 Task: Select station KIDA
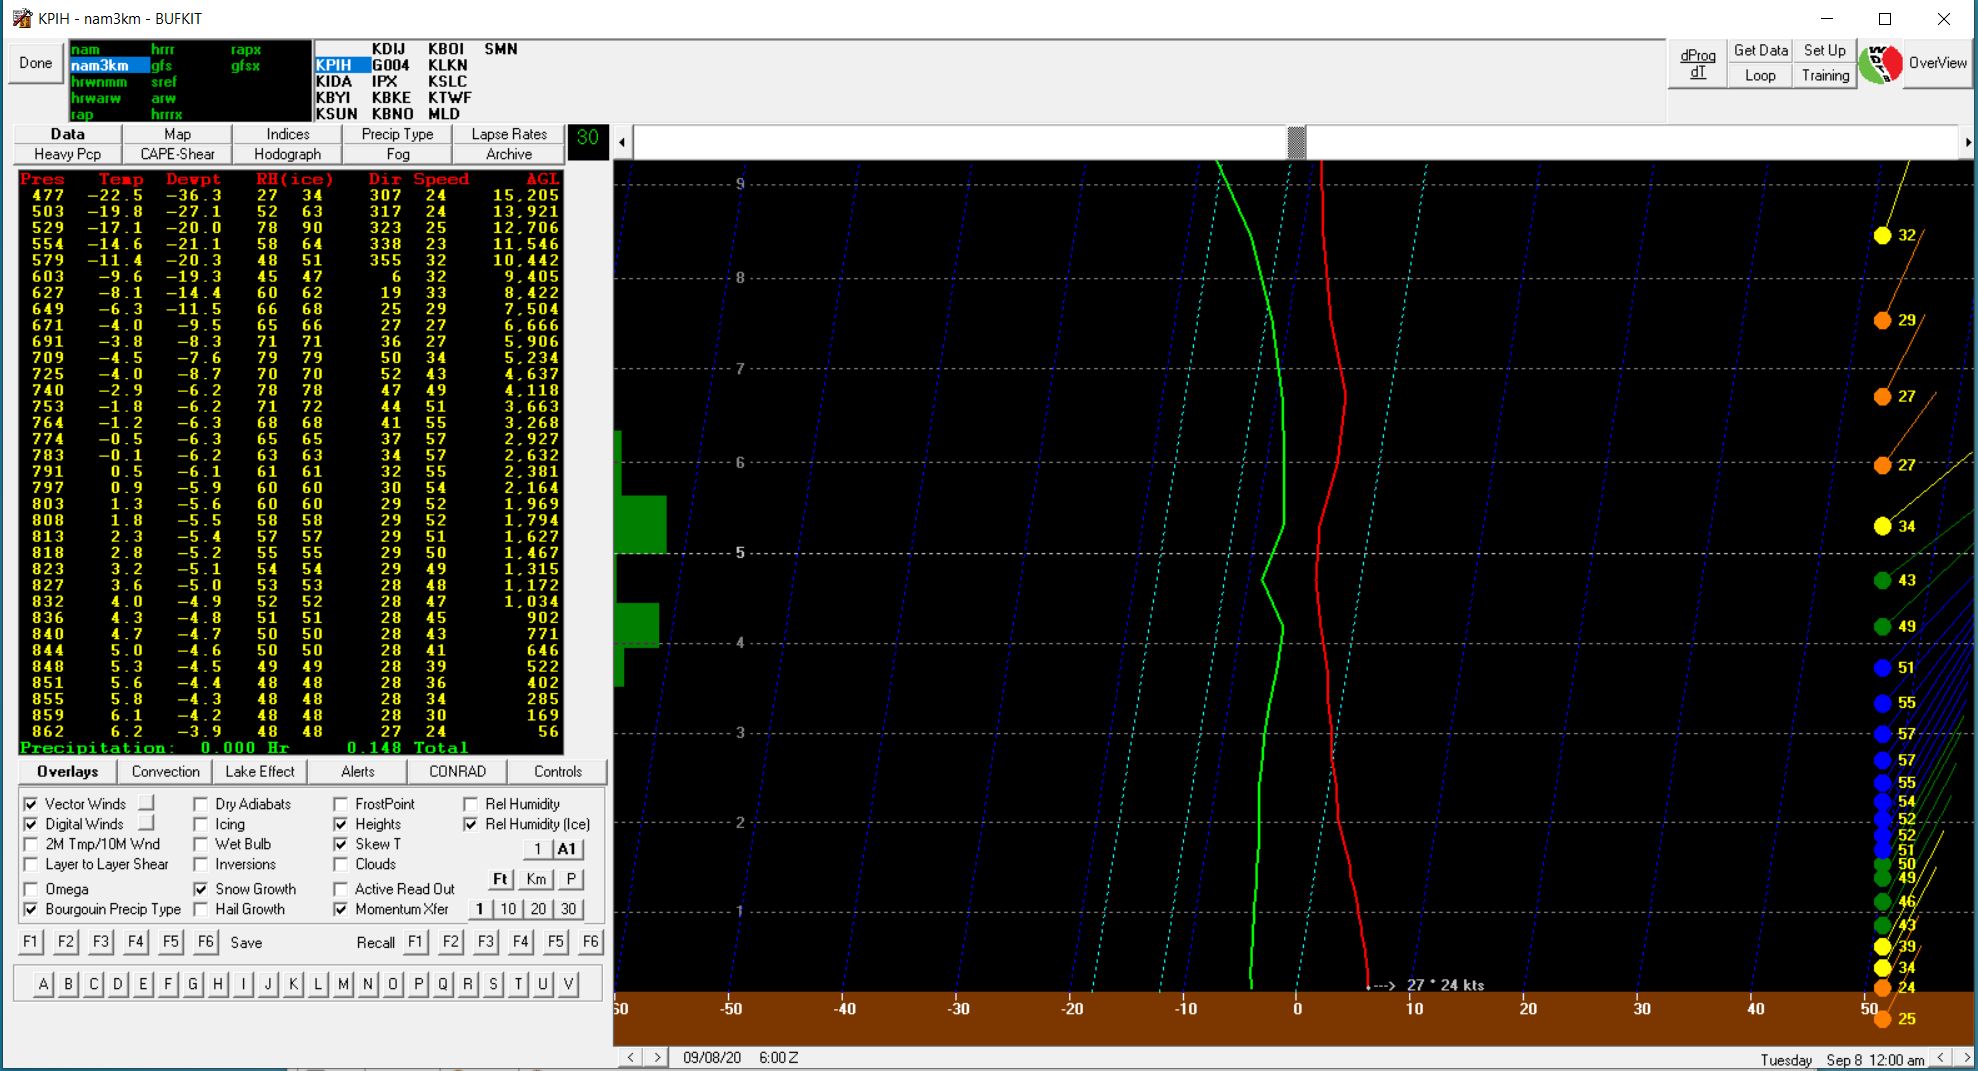click(x=334, y=81)
